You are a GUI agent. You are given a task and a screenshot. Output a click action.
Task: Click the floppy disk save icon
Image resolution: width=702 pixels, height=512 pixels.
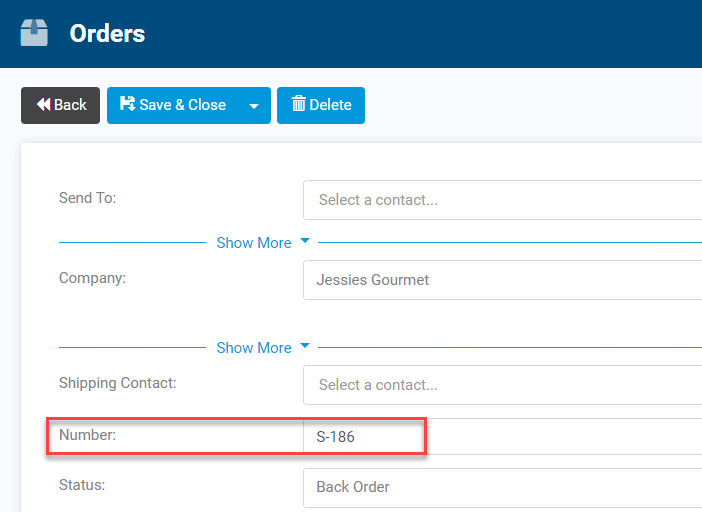[128, 104]
